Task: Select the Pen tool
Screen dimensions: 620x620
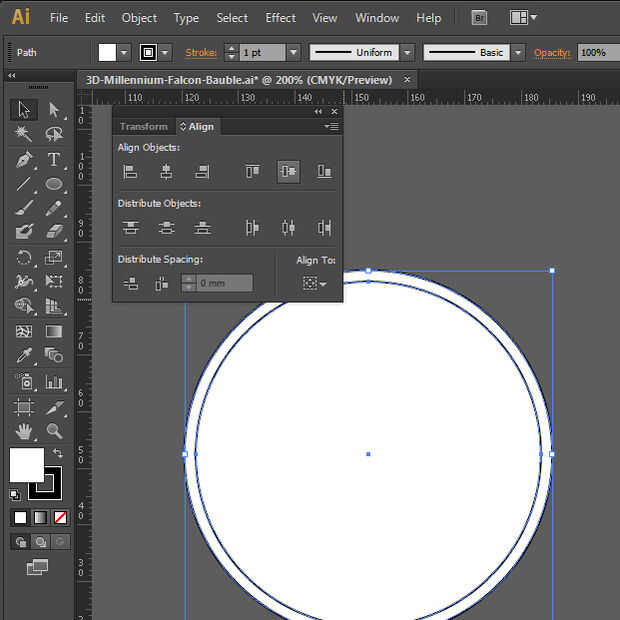Action: point(25,160)
